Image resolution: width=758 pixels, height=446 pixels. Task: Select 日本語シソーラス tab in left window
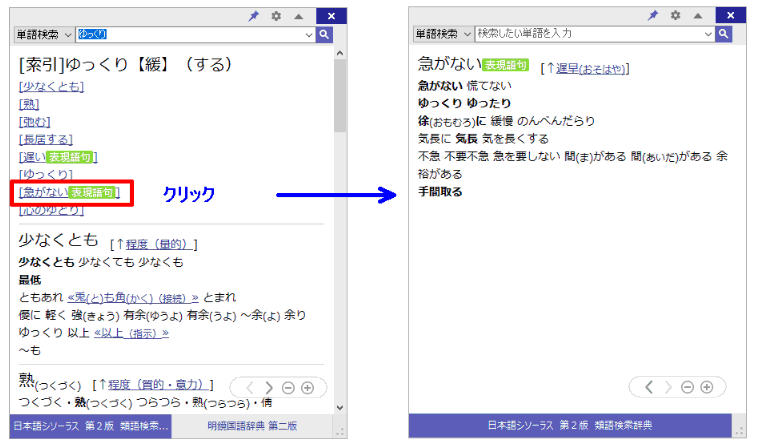(90, 426)
